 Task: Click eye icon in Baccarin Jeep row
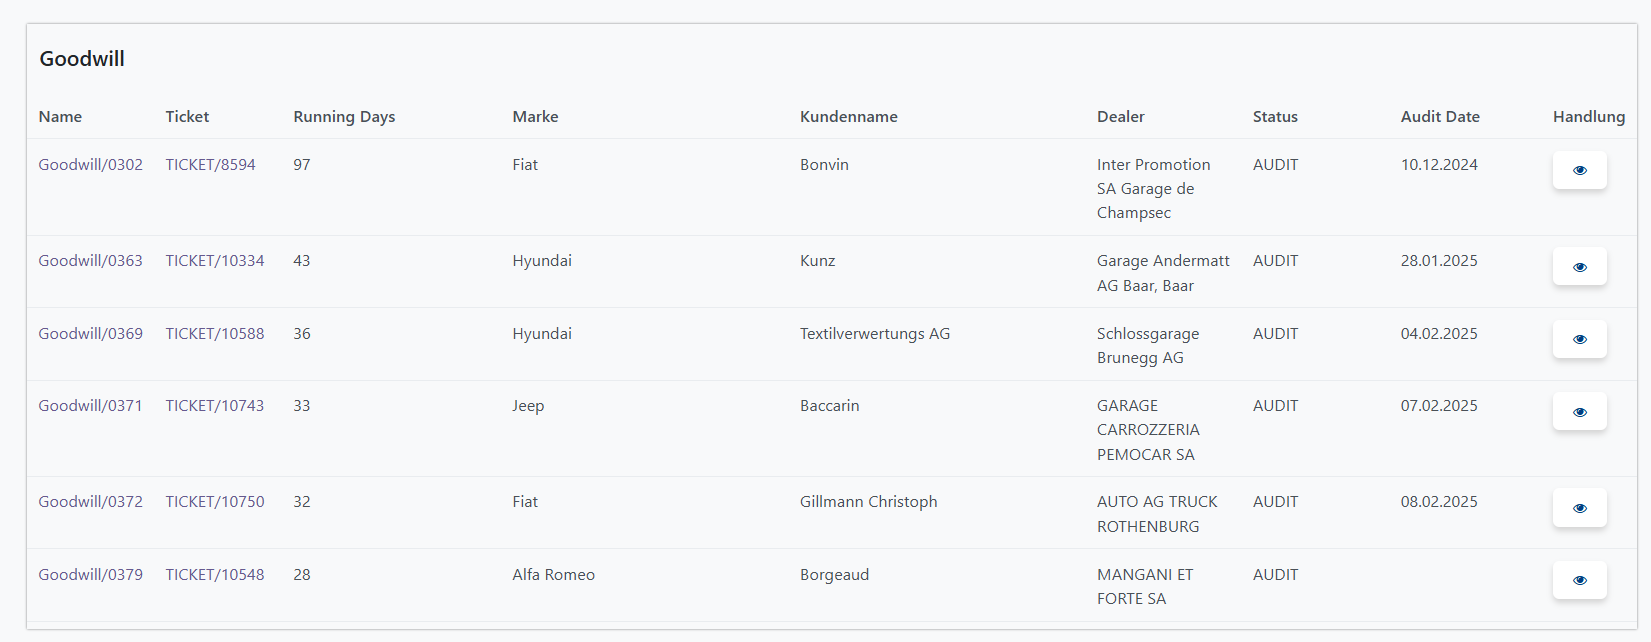[1579, 412]
